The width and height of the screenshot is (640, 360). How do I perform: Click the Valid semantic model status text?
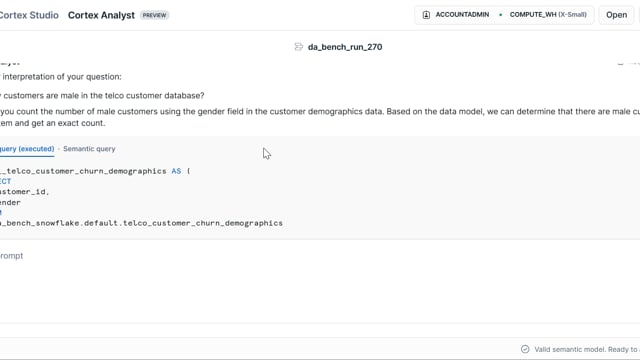tap(587, 349)
